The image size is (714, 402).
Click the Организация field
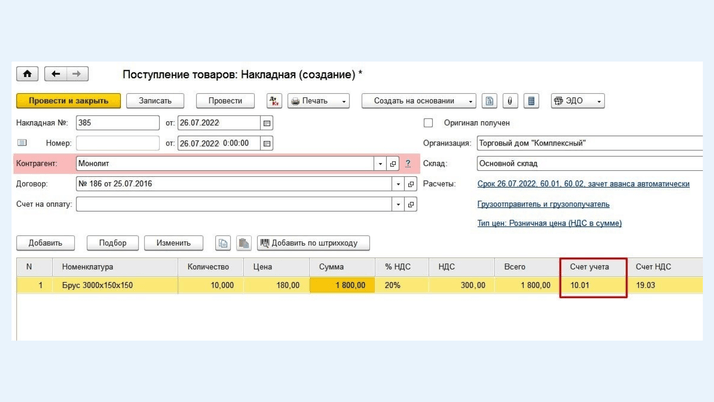point(590,143)
